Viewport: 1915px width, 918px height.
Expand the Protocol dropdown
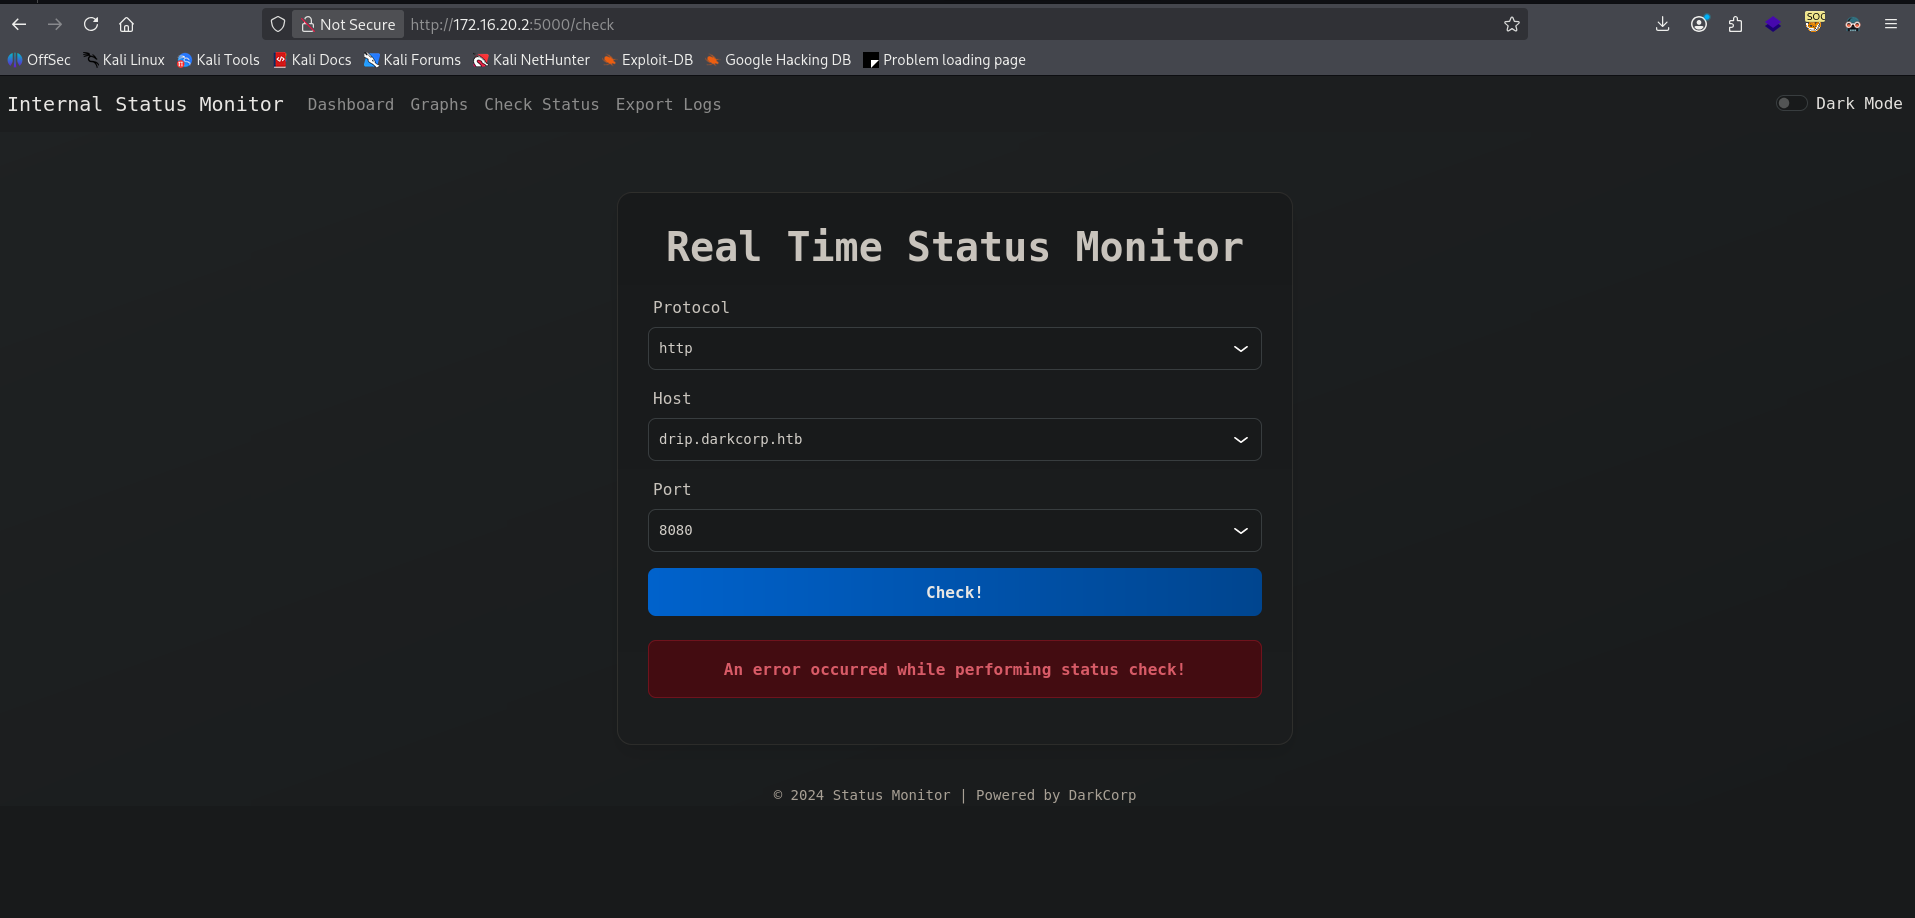tap(954, 348)
